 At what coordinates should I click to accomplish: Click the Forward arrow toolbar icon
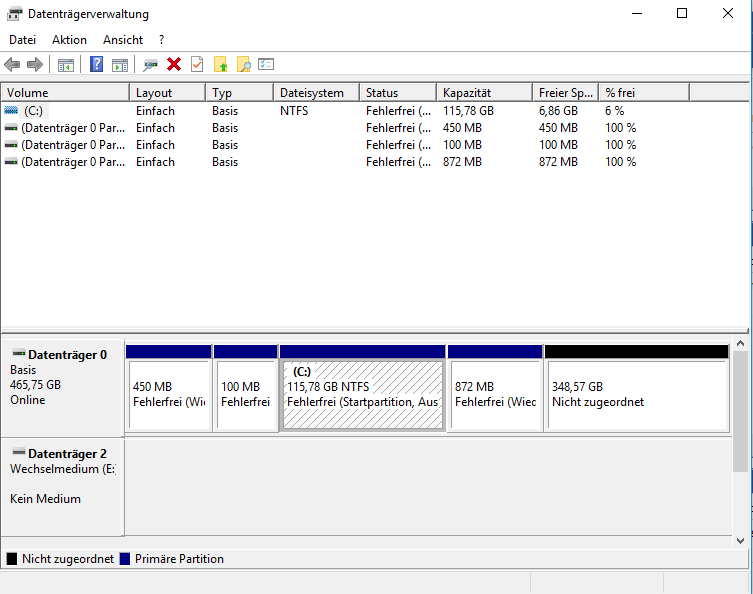tap(35, 64)
